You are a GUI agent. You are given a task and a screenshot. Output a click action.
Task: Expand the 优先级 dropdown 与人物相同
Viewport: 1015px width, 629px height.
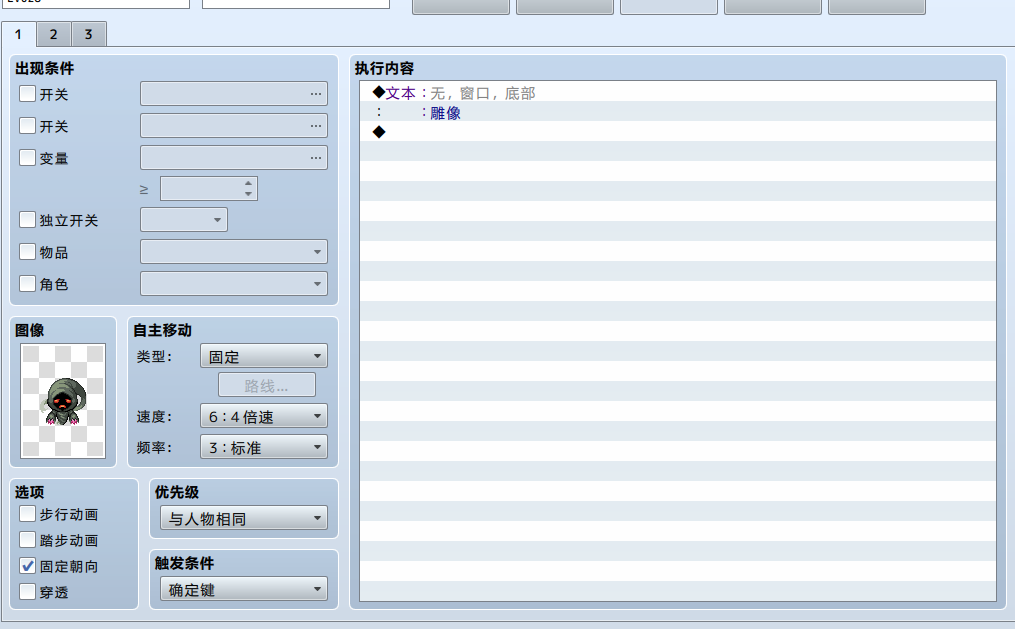point(243,518)
